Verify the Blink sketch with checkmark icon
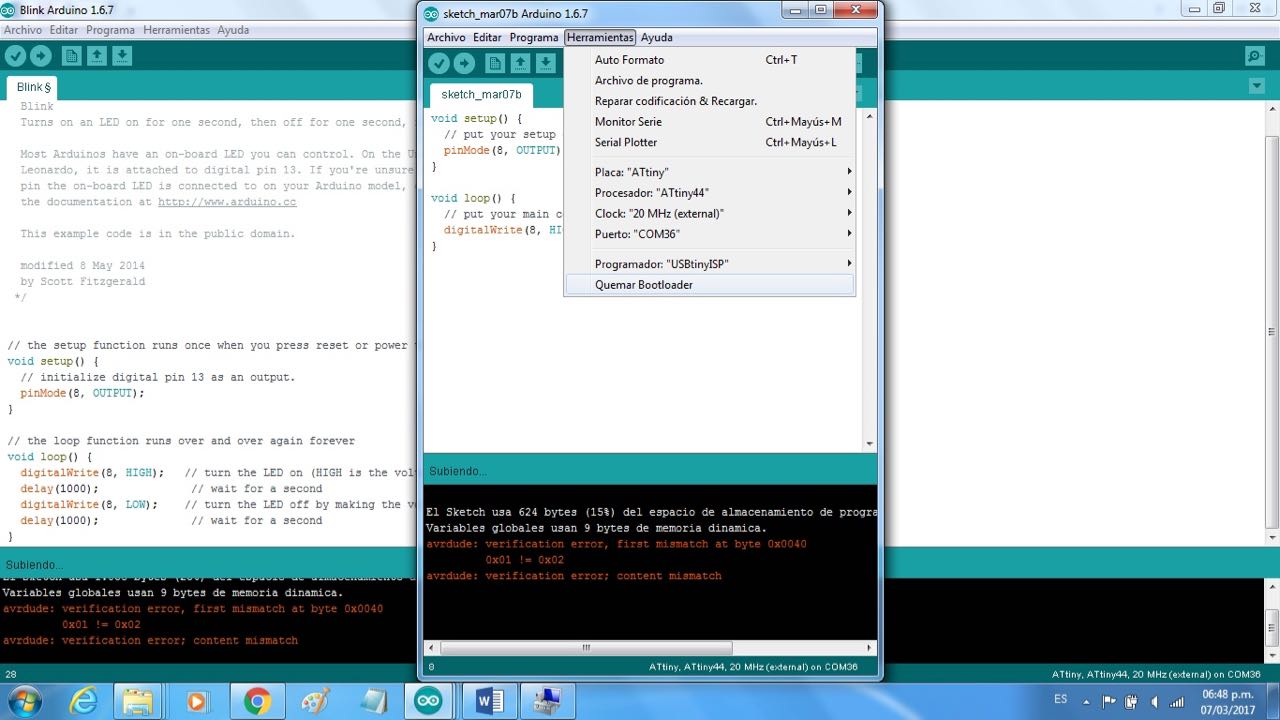Viewport: 1280px width, 720px height. click(15, 56)
